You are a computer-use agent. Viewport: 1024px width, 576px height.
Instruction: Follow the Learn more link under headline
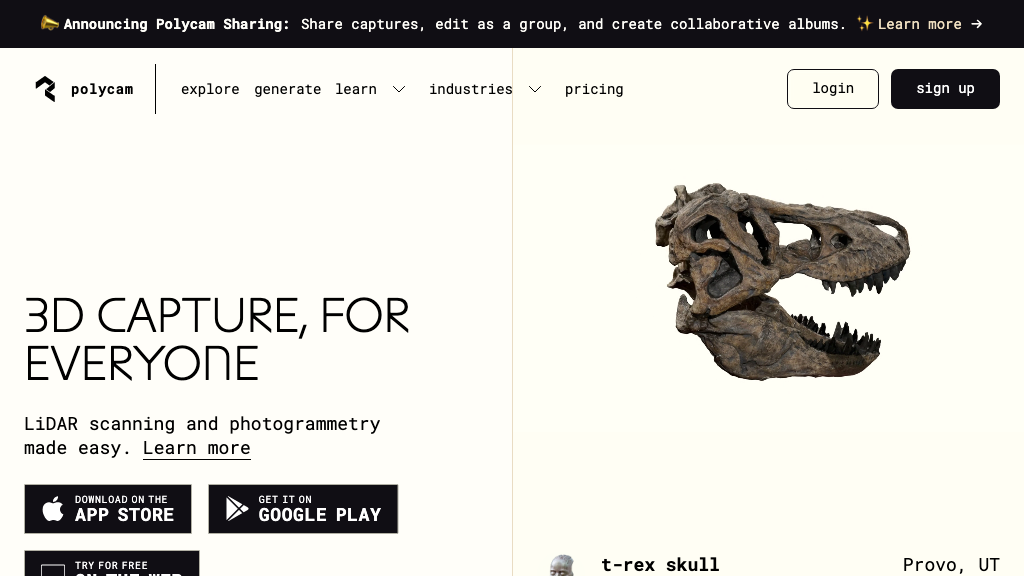[197, 448]
